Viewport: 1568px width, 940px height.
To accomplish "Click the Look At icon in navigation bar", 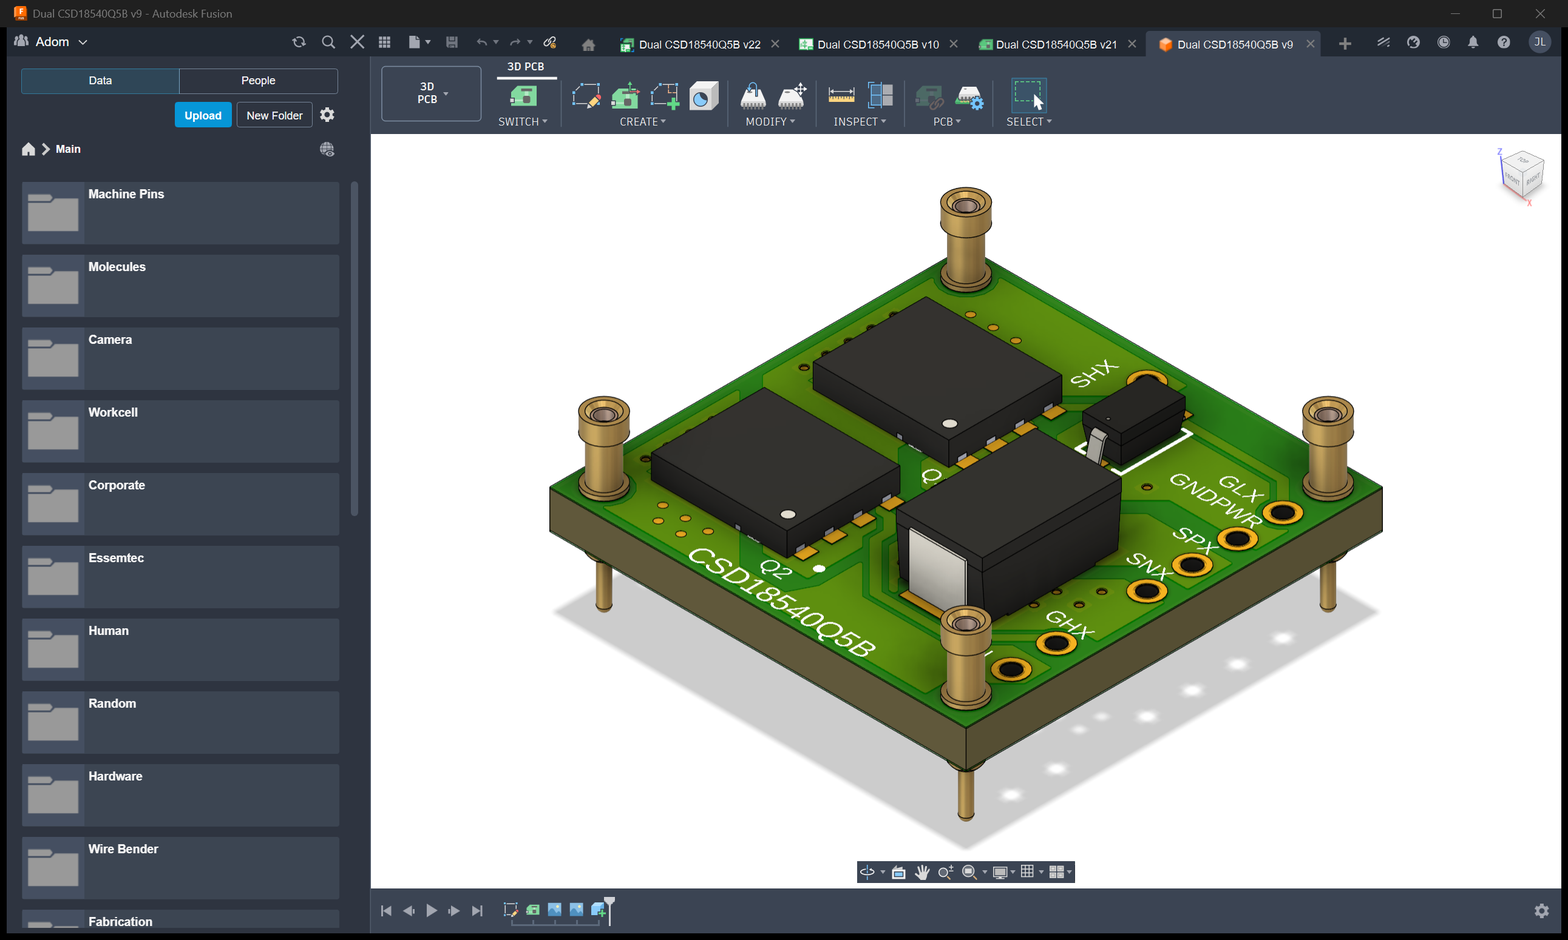I will (x=898, y=872).
